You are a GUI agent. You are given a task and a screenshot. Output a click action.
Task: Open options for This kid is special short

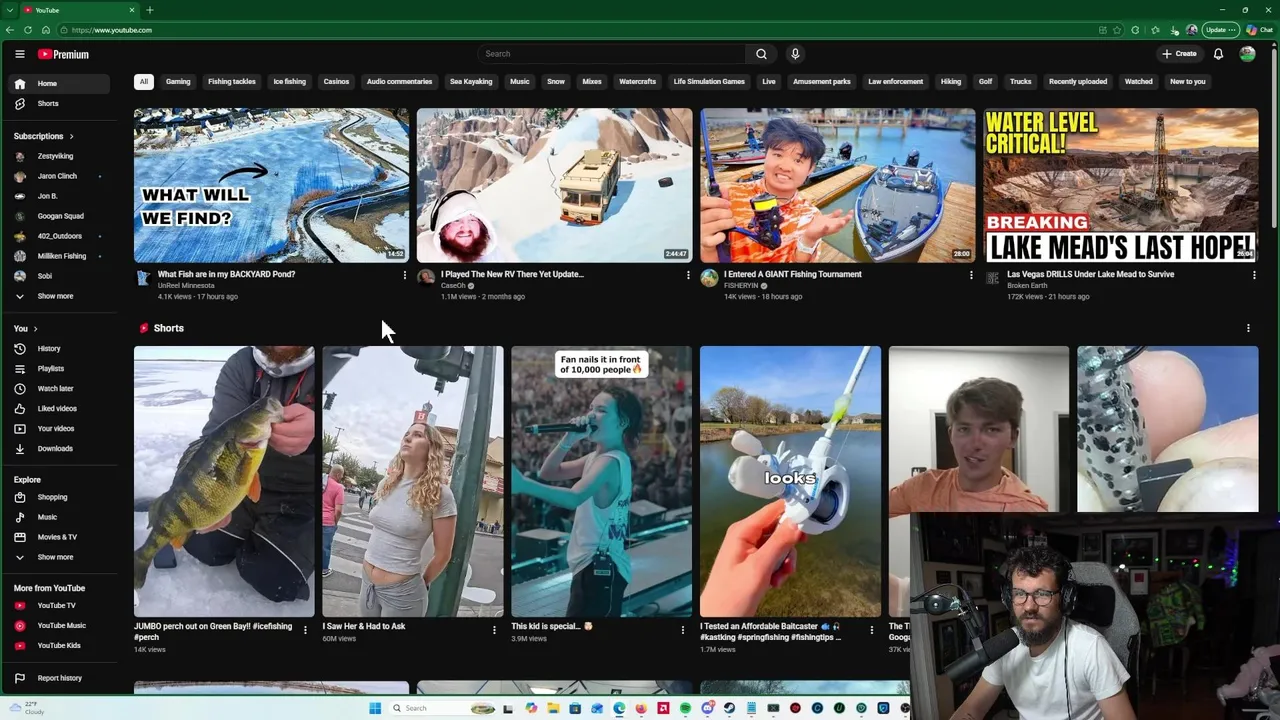point(683,630)
